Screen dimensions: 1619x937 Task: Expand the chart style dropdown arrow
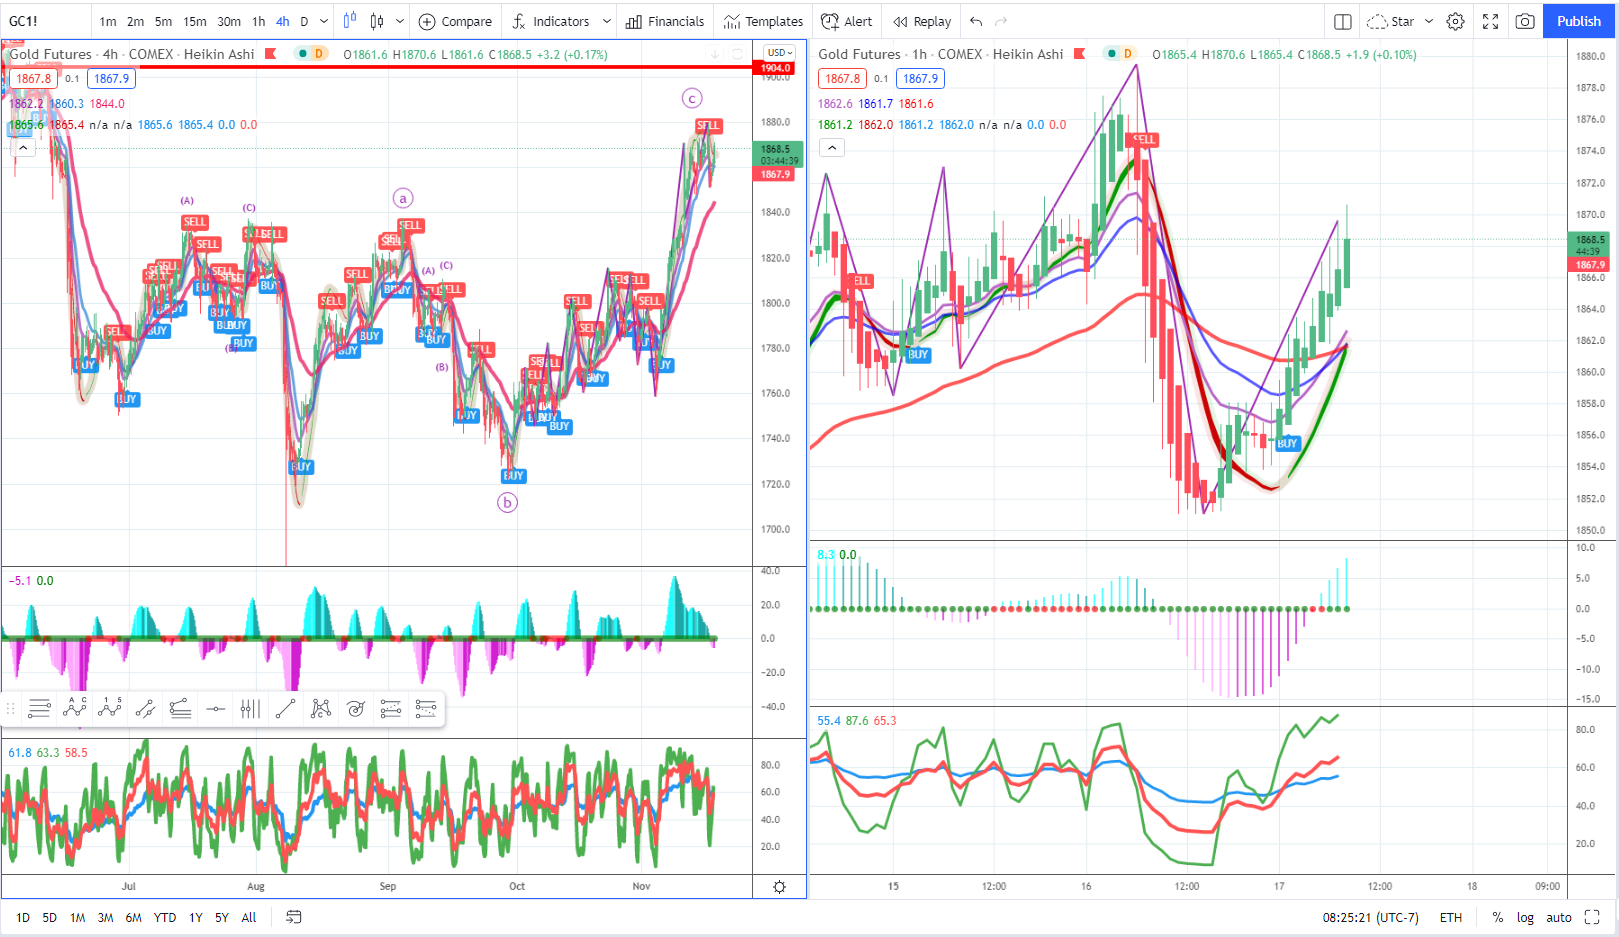[x=400, y=21]
